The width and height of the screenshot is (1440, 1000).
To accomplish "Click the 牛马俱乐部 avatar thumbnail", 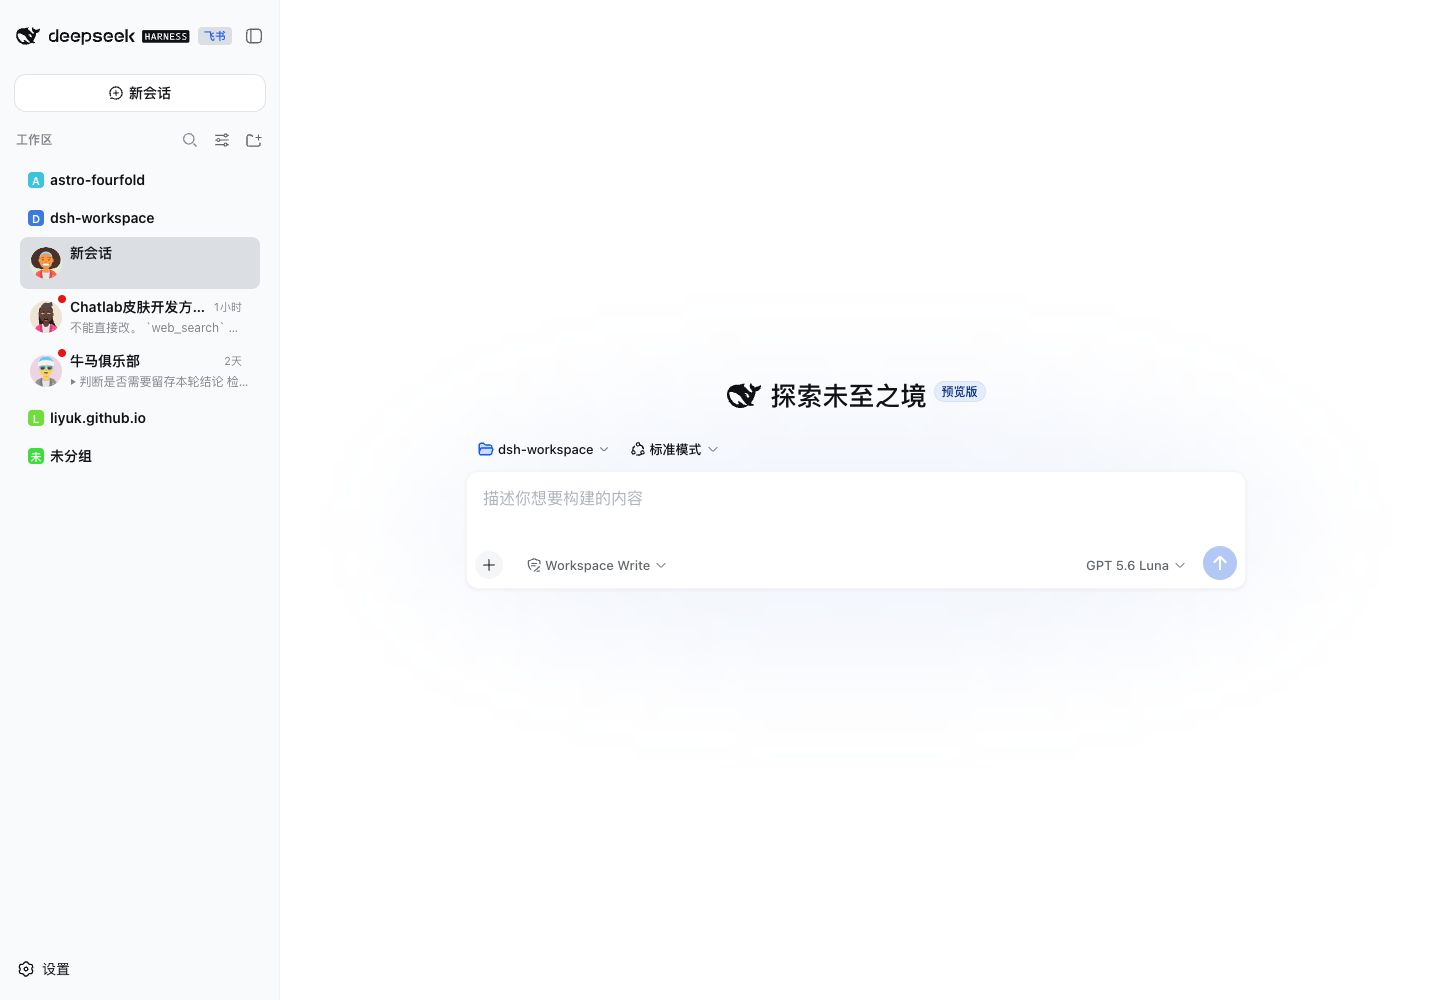I will point(46,371).
